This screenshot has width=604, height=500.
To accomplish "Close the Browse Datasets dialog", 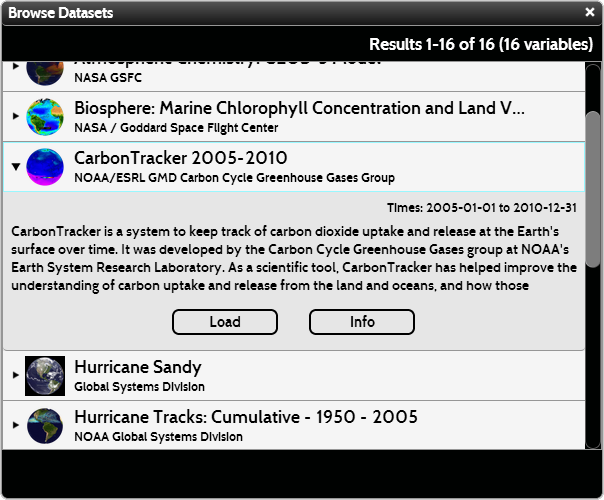I will [x=589, y=12].
